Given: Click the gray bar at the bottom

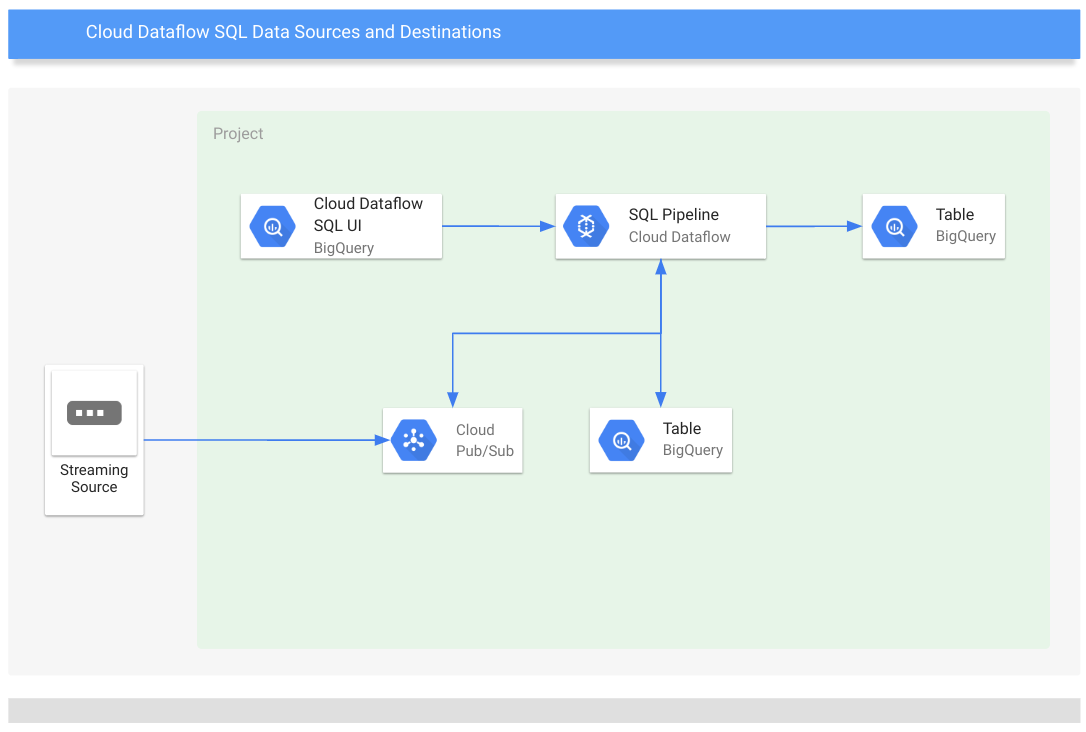Looking at the screenshot, I should point(544,711).
